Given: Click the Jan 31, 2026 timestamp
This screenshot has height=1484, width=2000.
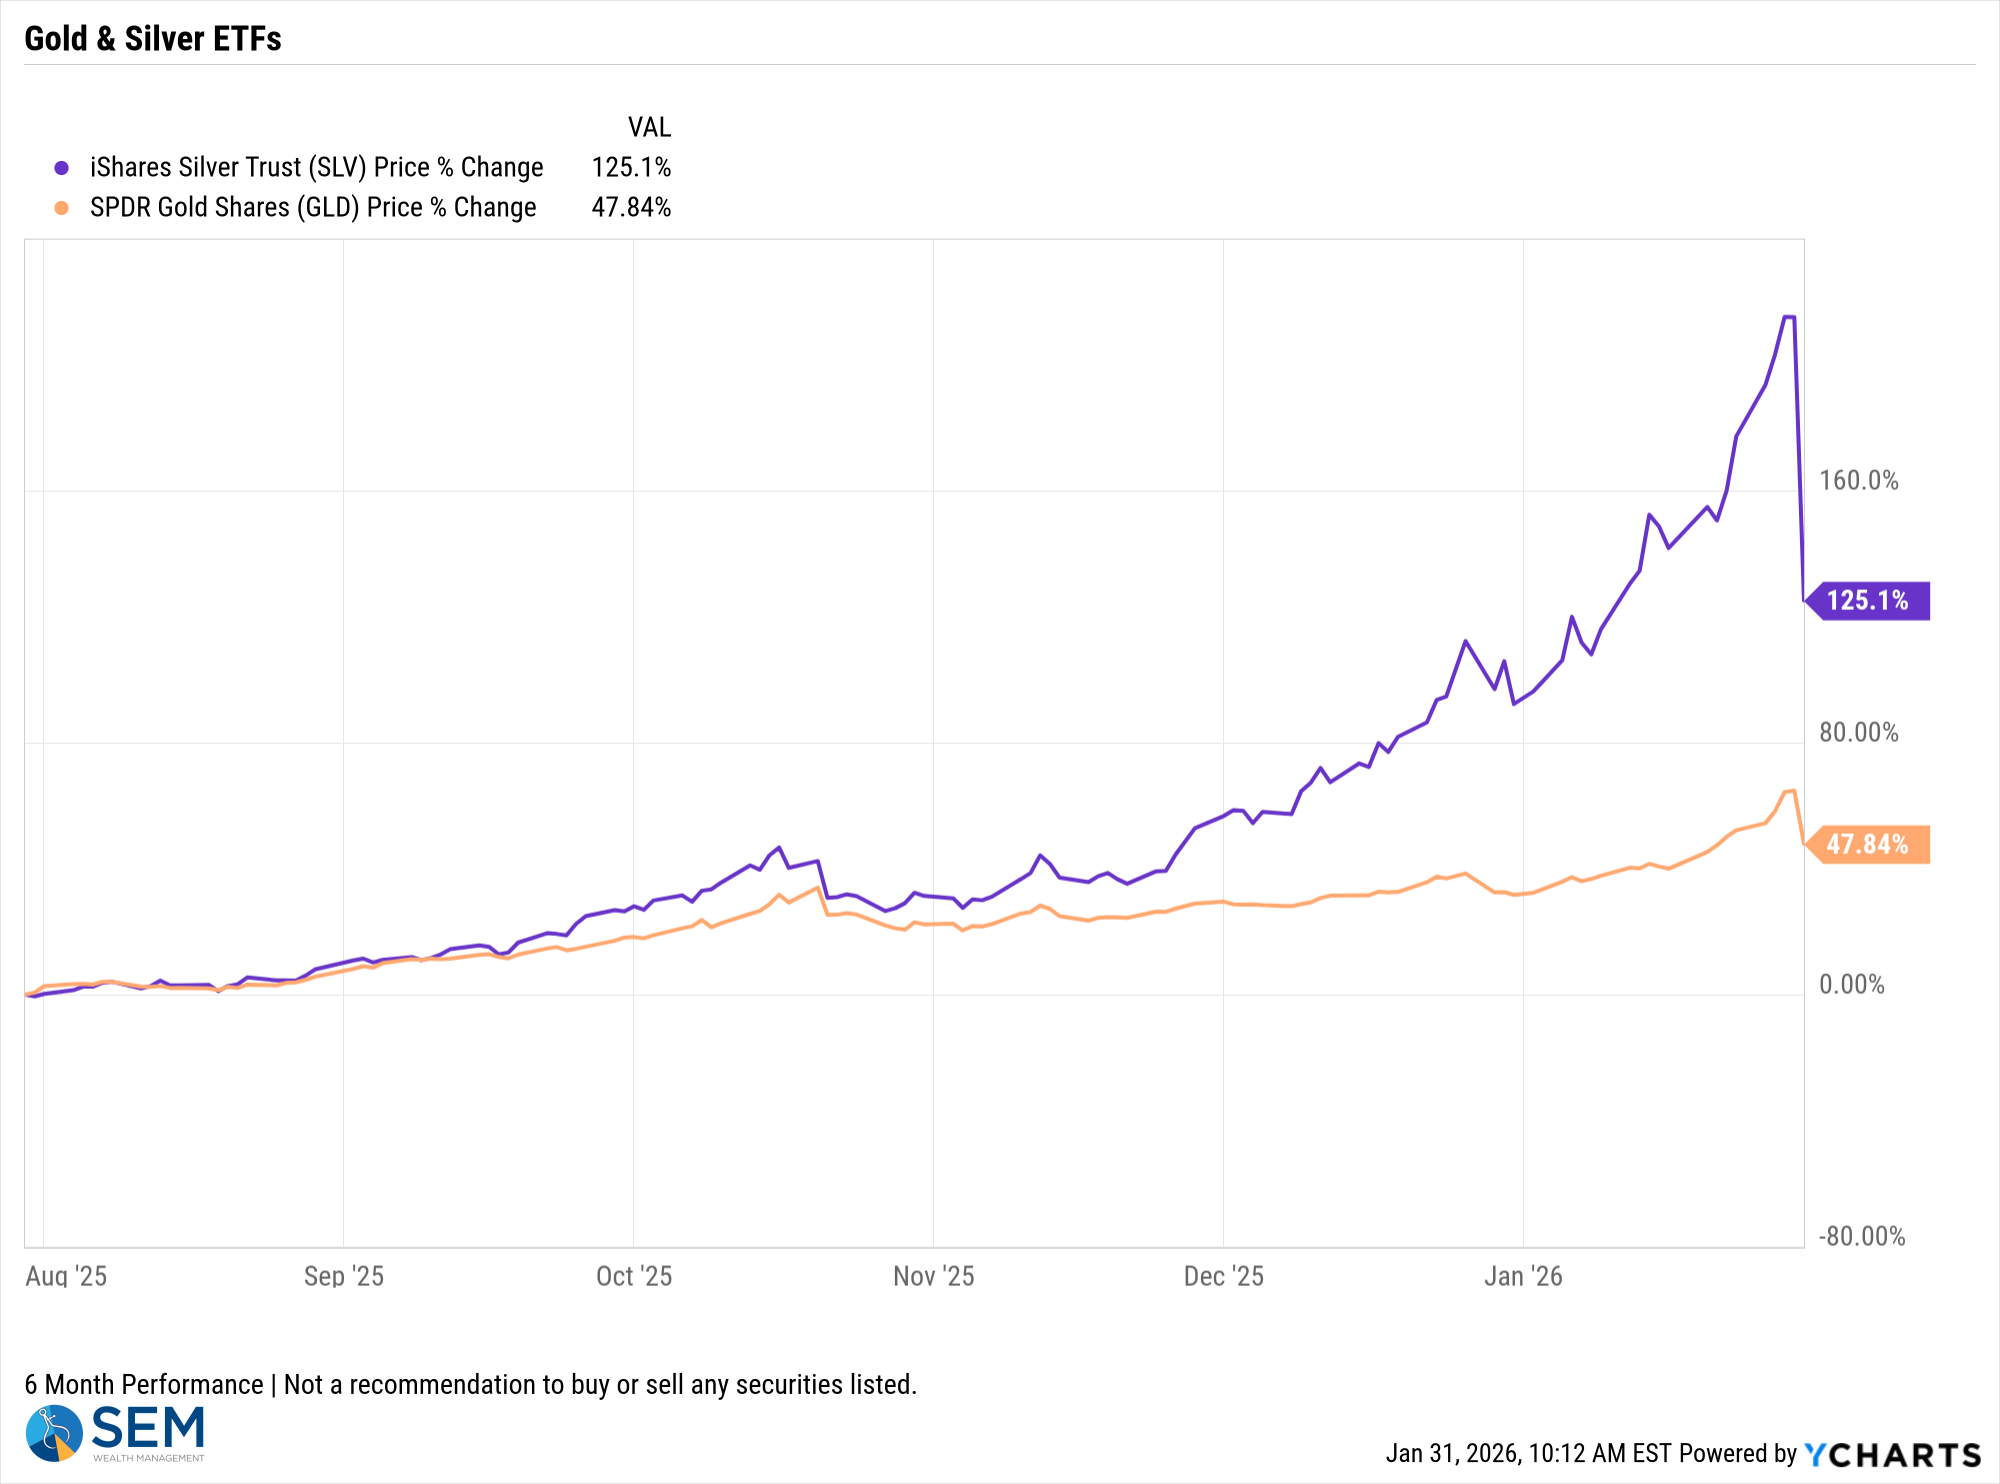Looking at the screenshot, I should (1526, 1454).
